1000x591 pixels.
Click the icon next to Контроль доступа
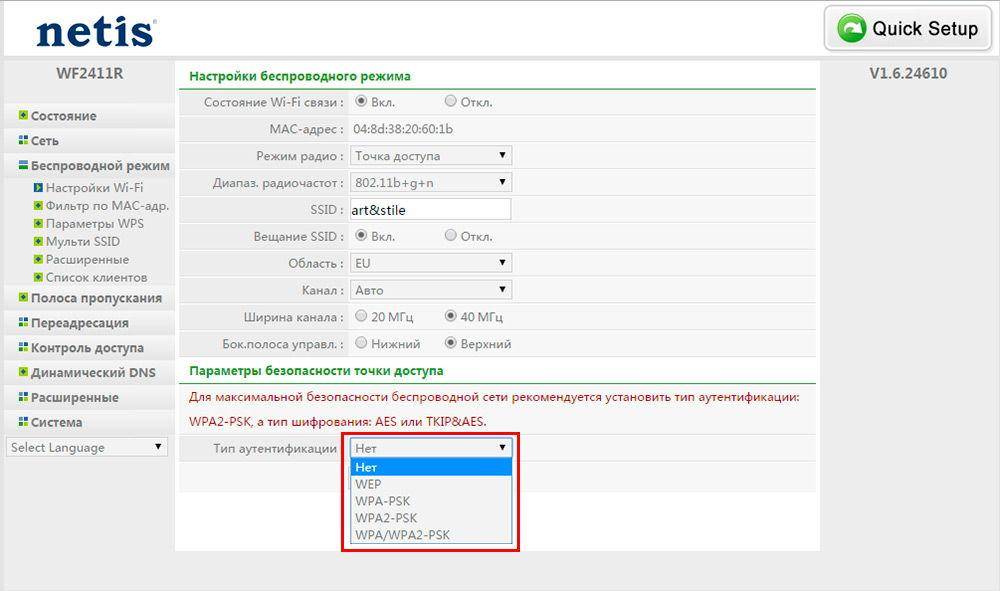tap(23, 347)
